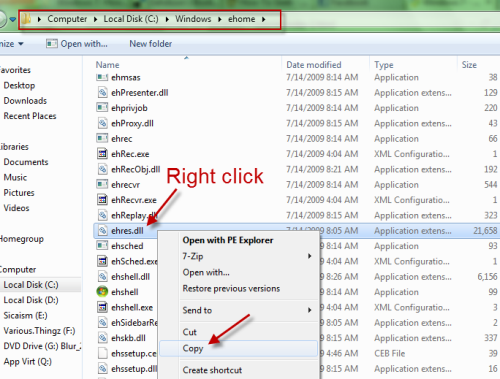This screenshot has width=500, height=379.
Task: Click the Open with toolbar icon
Action: pos(52,44)
